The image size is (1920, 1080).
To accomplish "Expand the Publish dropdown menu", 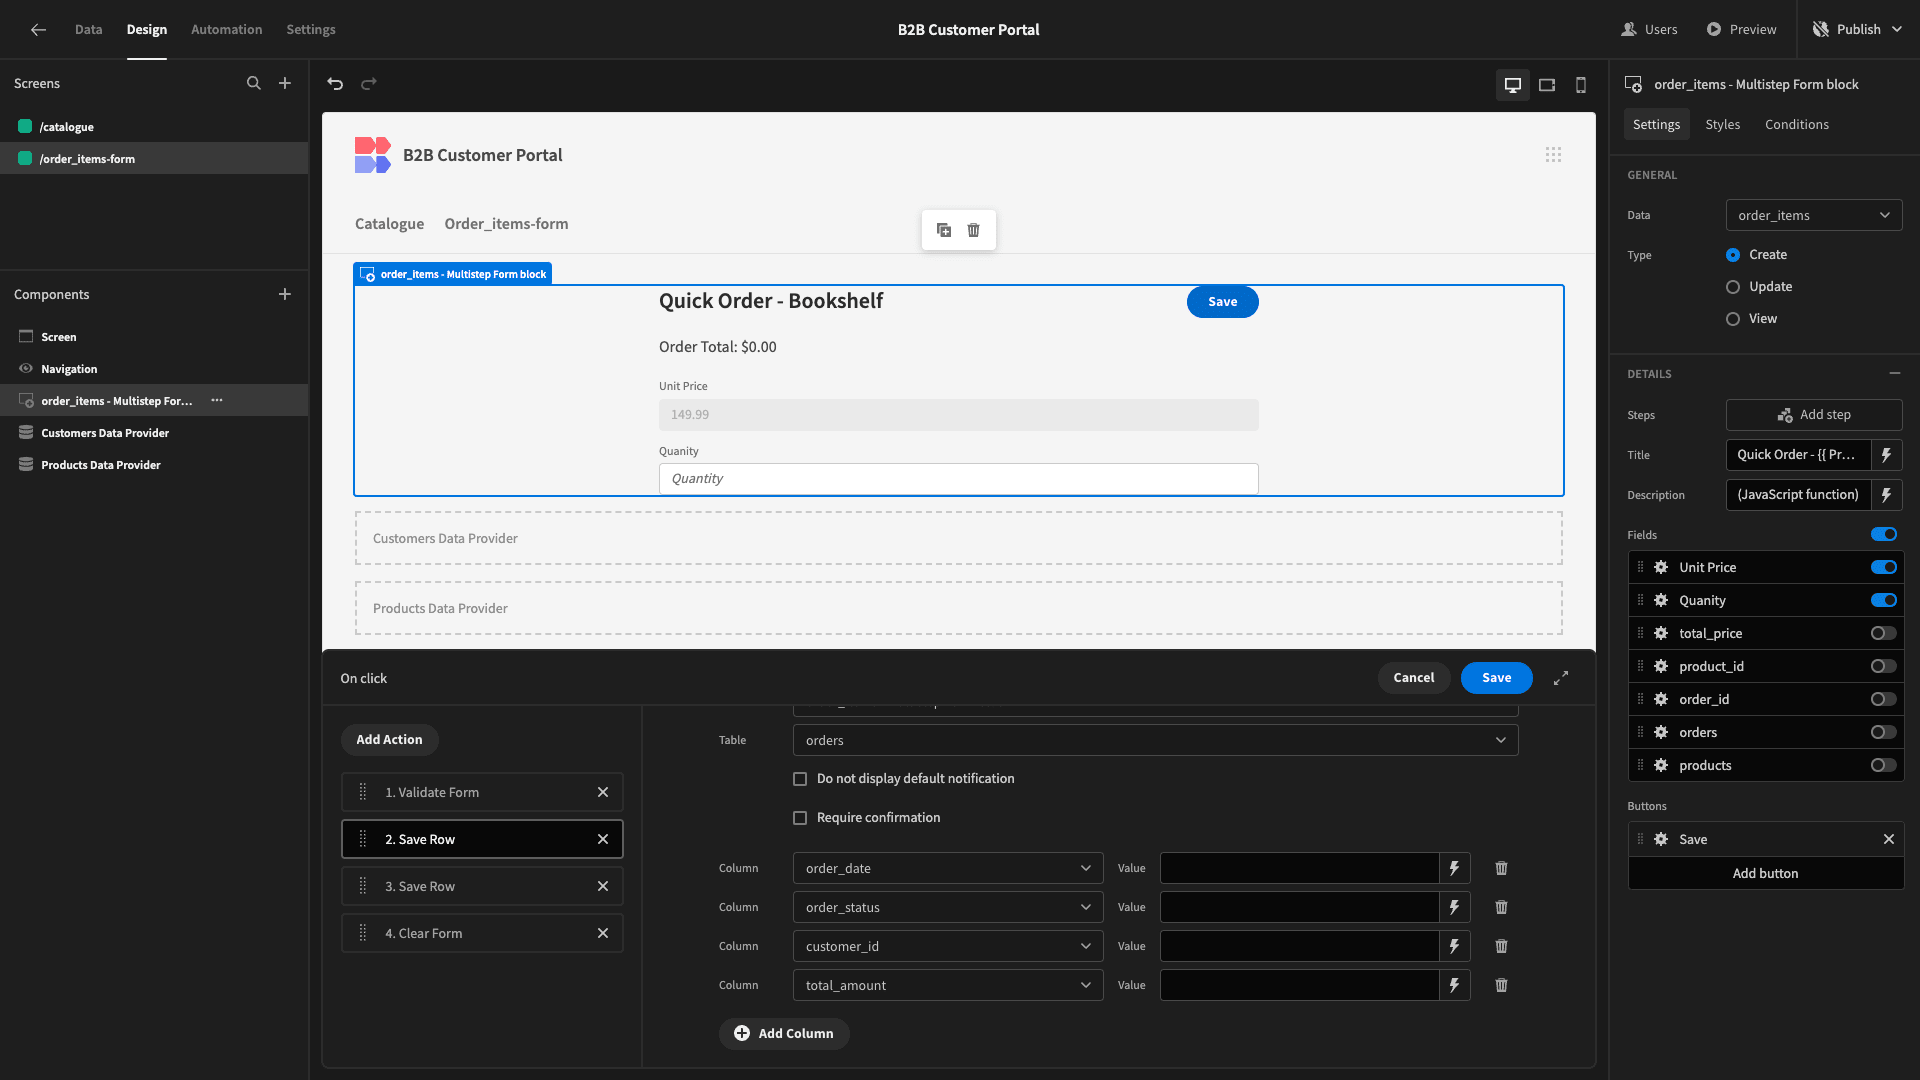I will pyautogui.click(x=1897, y=30).
